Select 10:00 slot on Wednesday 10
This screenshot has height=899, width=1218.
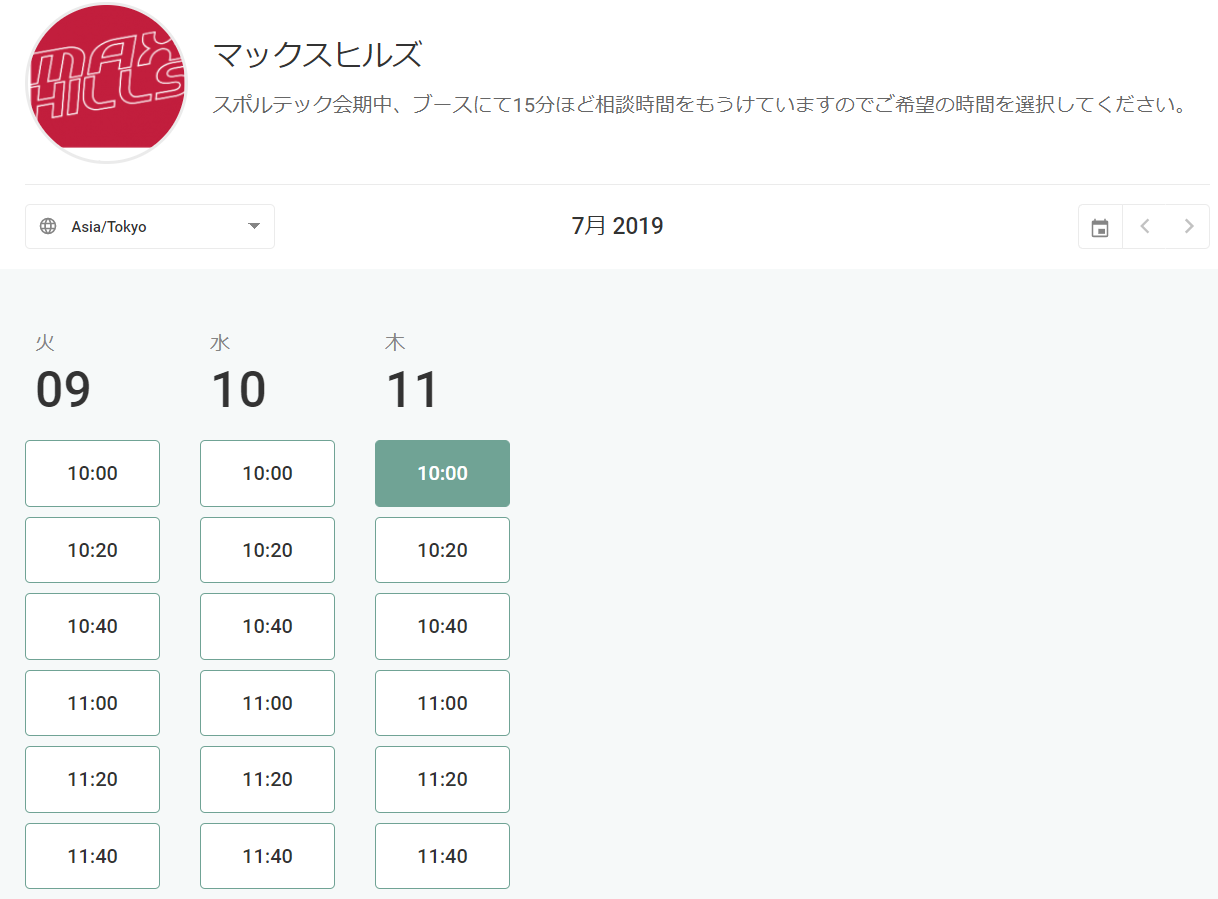click(x=267, y=473)
